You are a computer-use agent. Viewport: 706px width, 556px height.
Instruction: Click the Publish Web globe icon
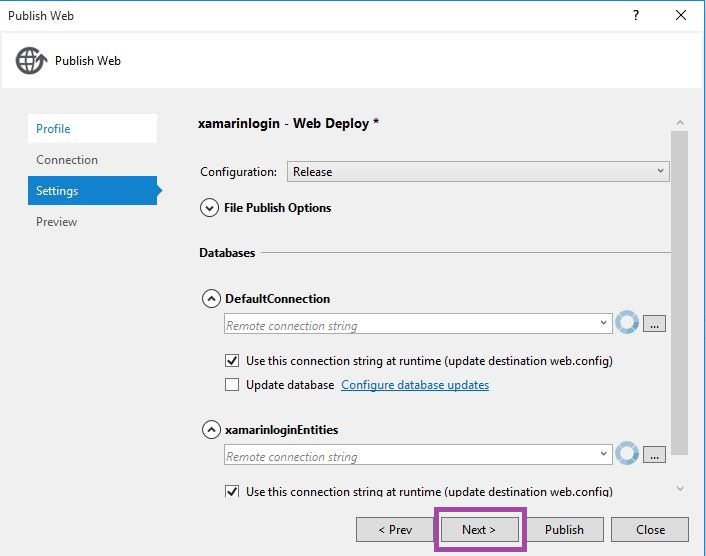tap(31, 61)
